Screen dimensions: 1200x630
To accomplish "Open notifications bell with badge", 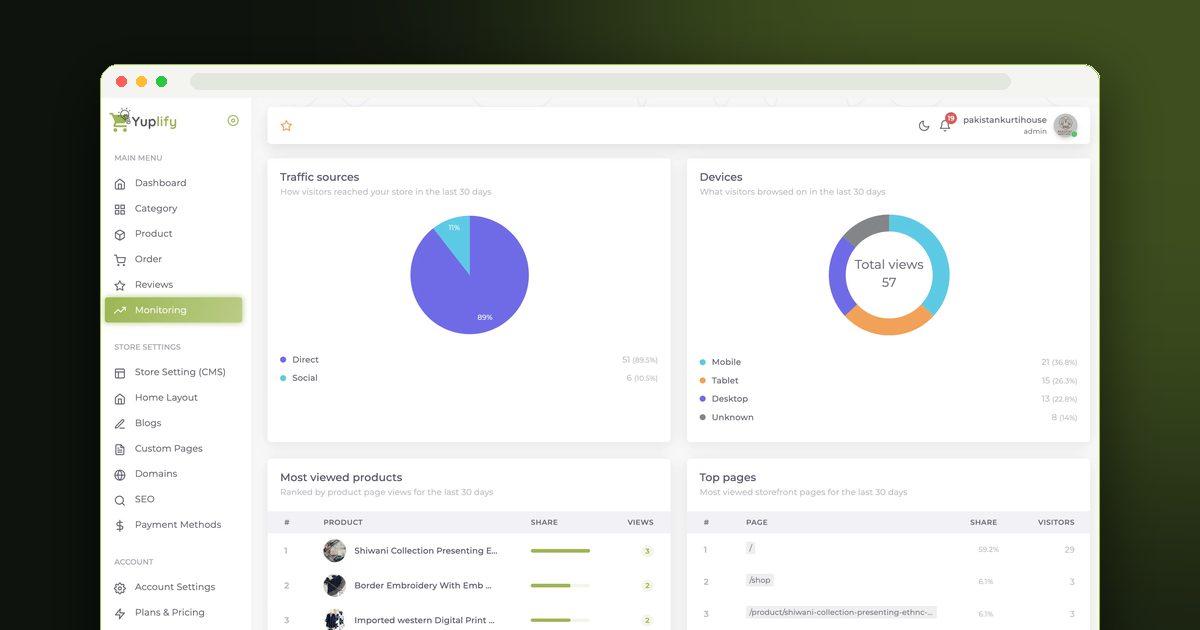I will pyautogui.click(x=945, y=124).
